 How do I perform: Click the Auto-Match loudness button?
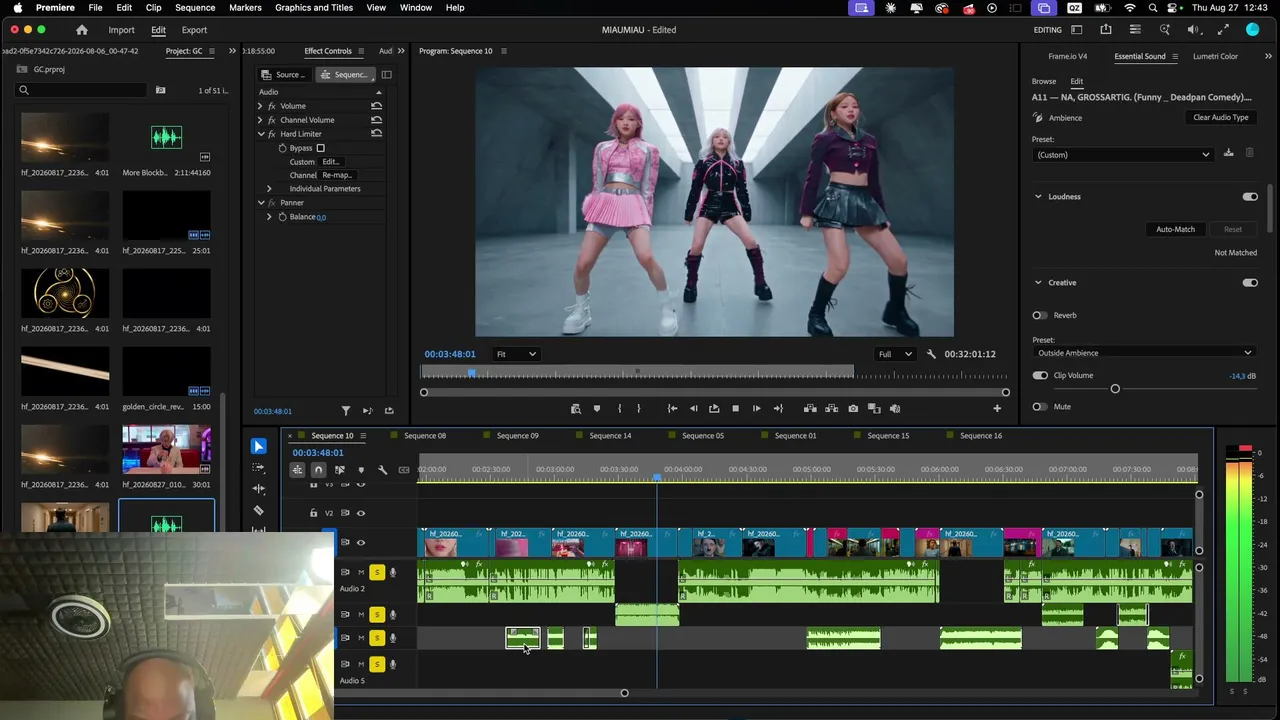[x=1175, y=230]
